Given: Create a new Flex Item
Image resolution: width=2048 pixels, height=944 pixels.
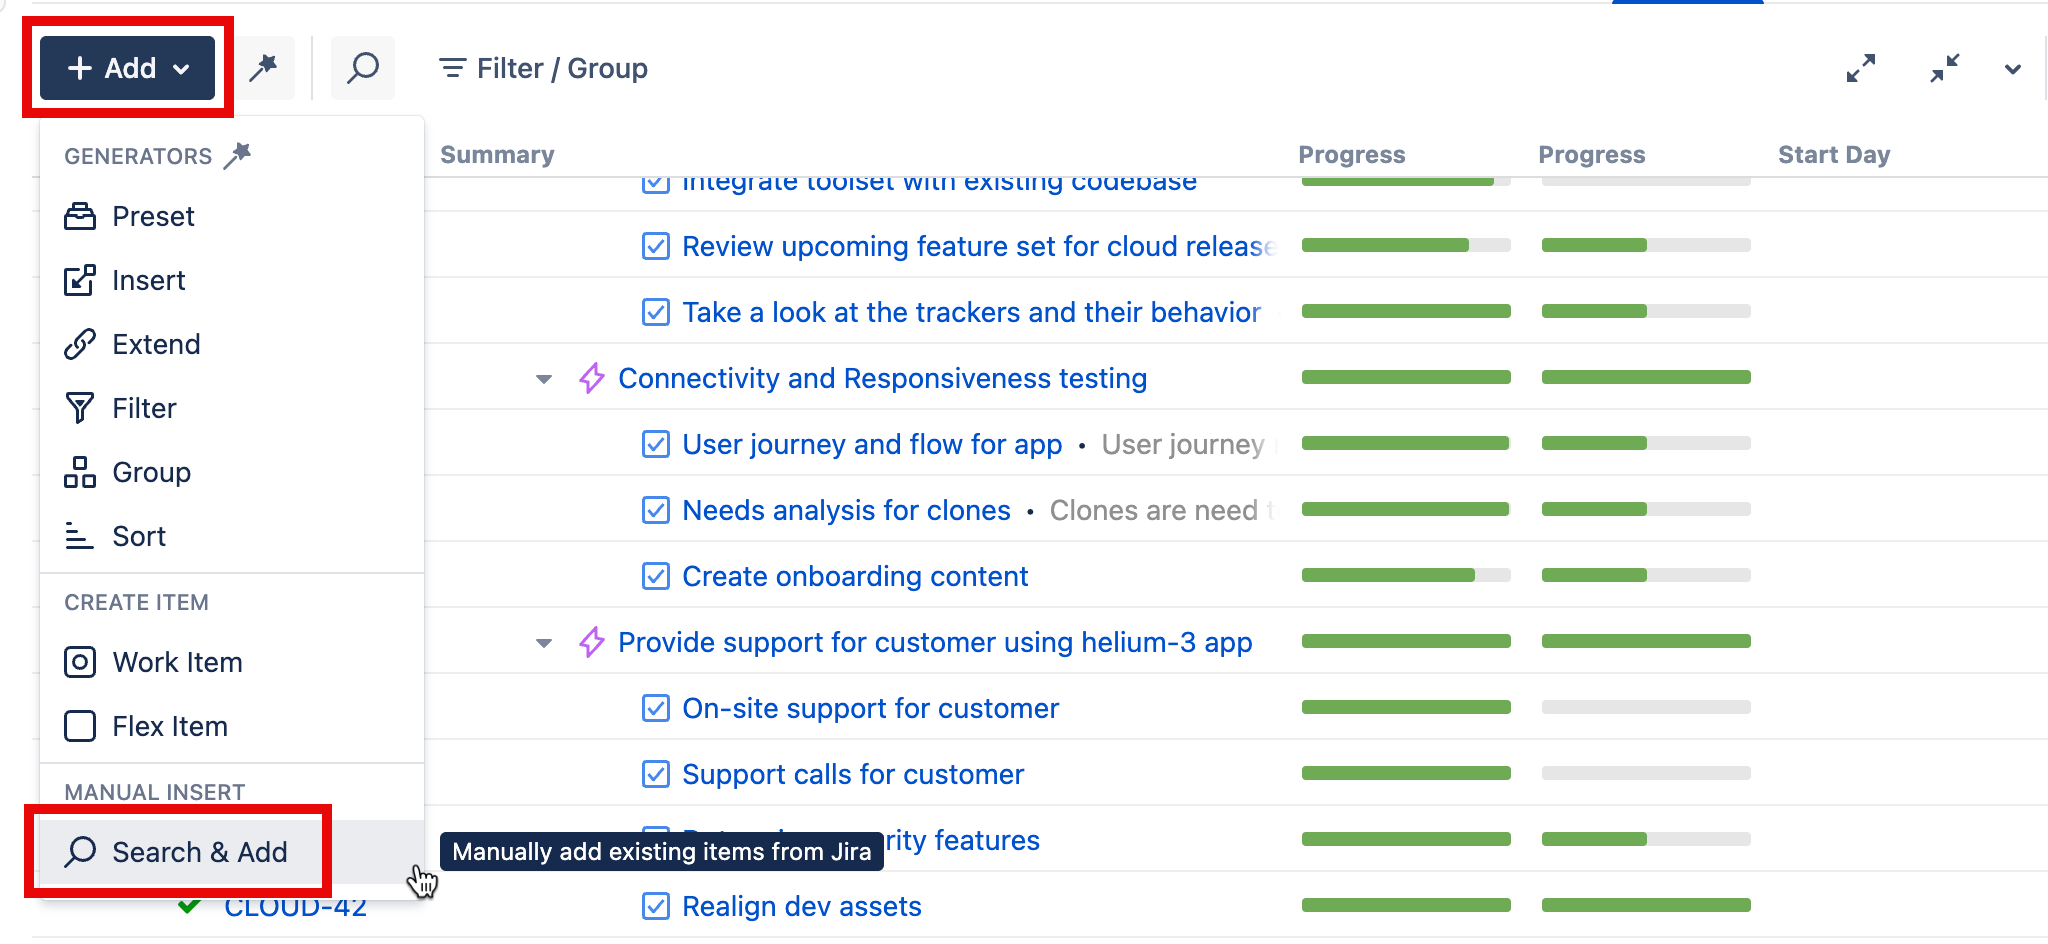Looking at the screenshot, I should [170, 726].
